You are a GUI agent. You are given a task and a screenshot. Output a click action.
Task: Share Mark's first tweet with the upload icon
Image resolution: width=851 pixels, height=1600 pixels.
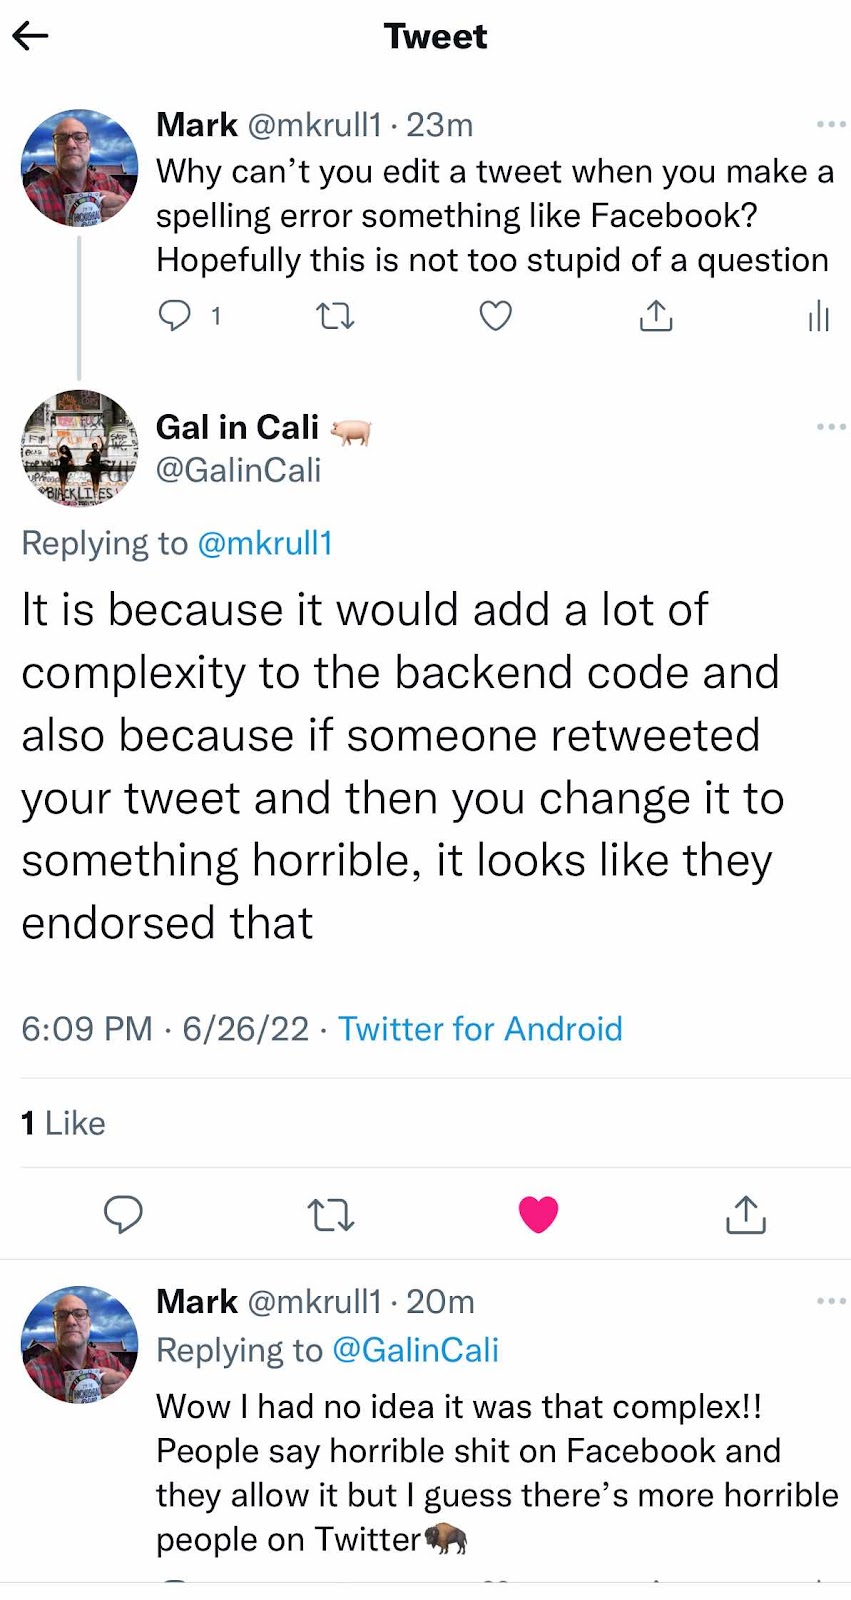pyautogui.click(x=656, y=316)
